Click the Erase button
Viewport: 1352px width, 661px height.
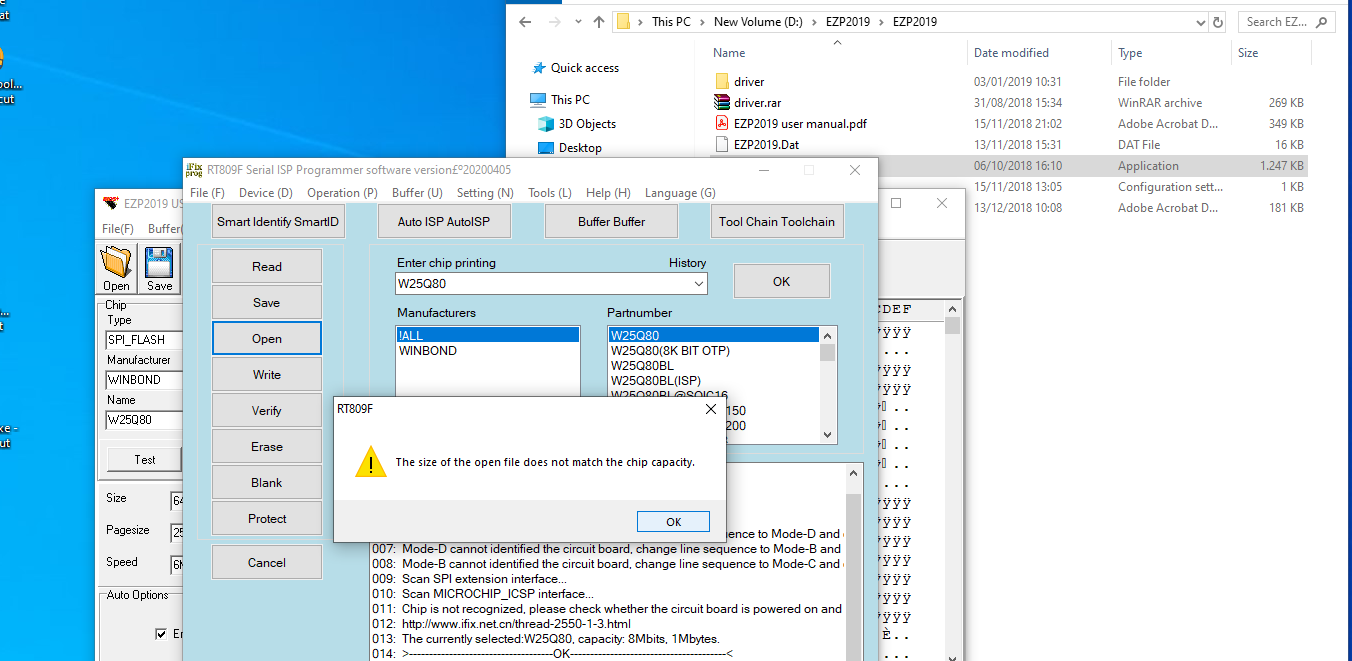(267, 447)
